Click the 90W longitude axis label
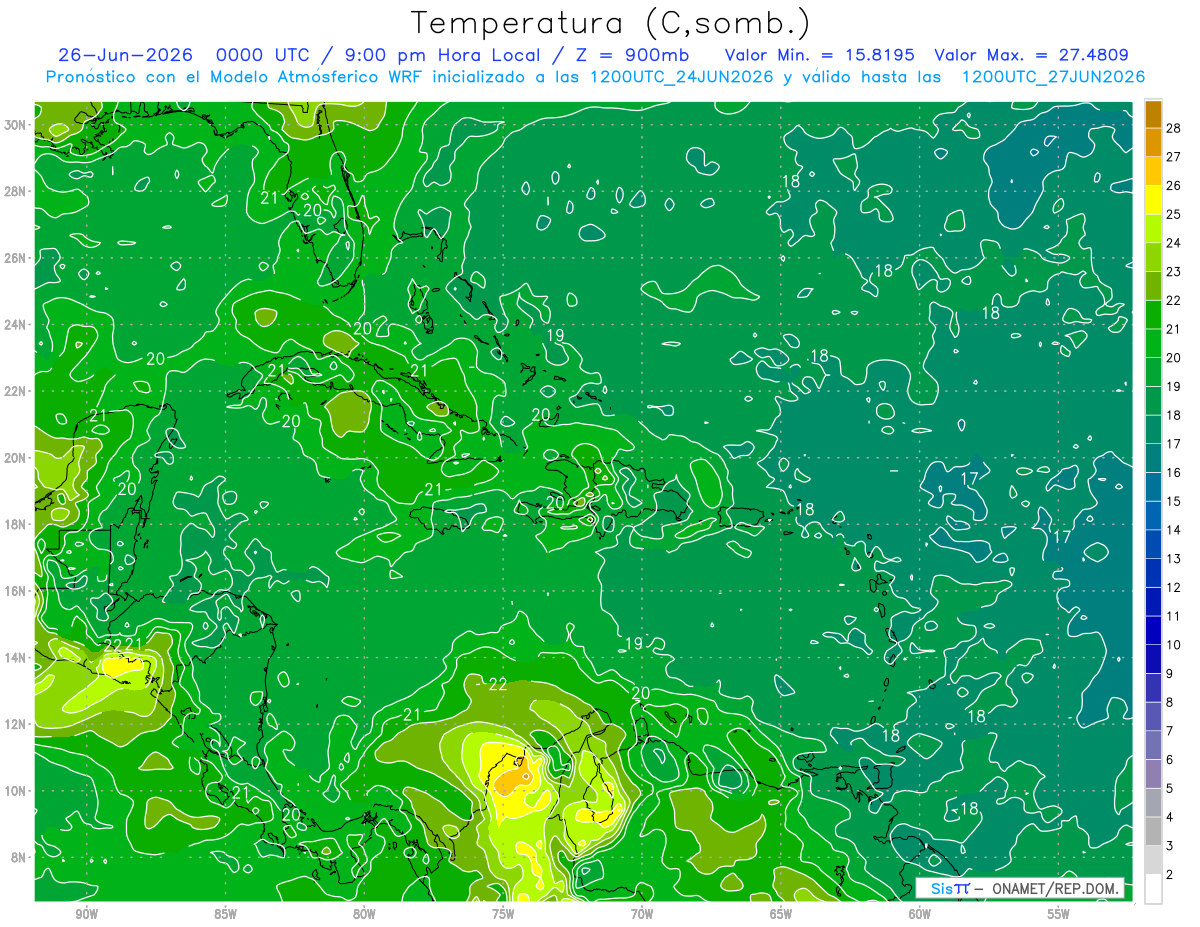This screenshot has width=1200, height=927. pyautogui.click(x=87, y=914)
